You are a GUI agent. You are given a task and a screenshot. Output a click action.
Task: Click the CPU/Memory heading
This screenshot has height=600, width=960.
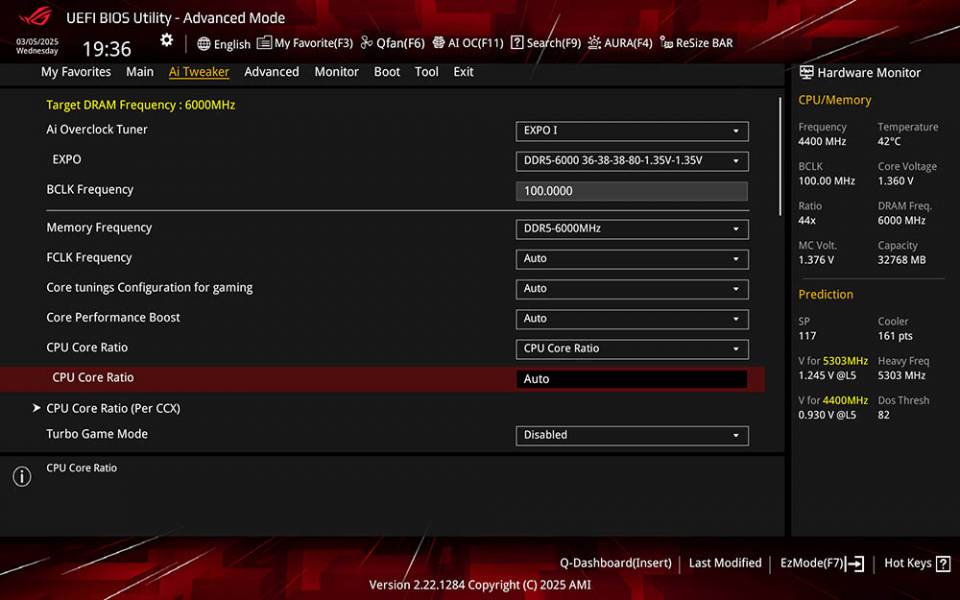(x=834, y=100)
